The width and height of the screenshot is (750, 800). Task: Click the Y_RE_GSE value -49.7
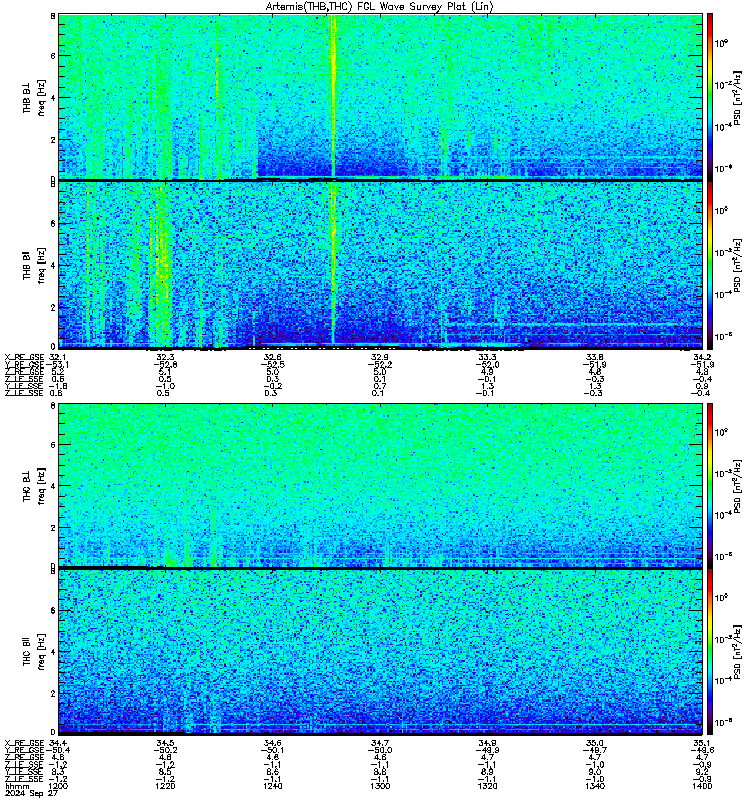coord(595,750)
